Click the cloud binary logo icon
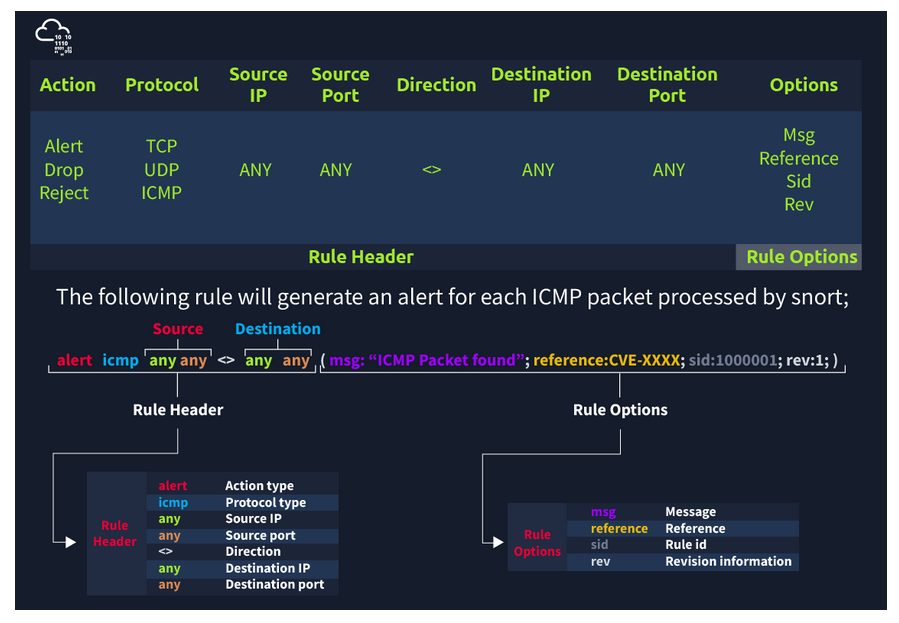The width and height of the screenshot is (899, 623). (x=54, y=37)
